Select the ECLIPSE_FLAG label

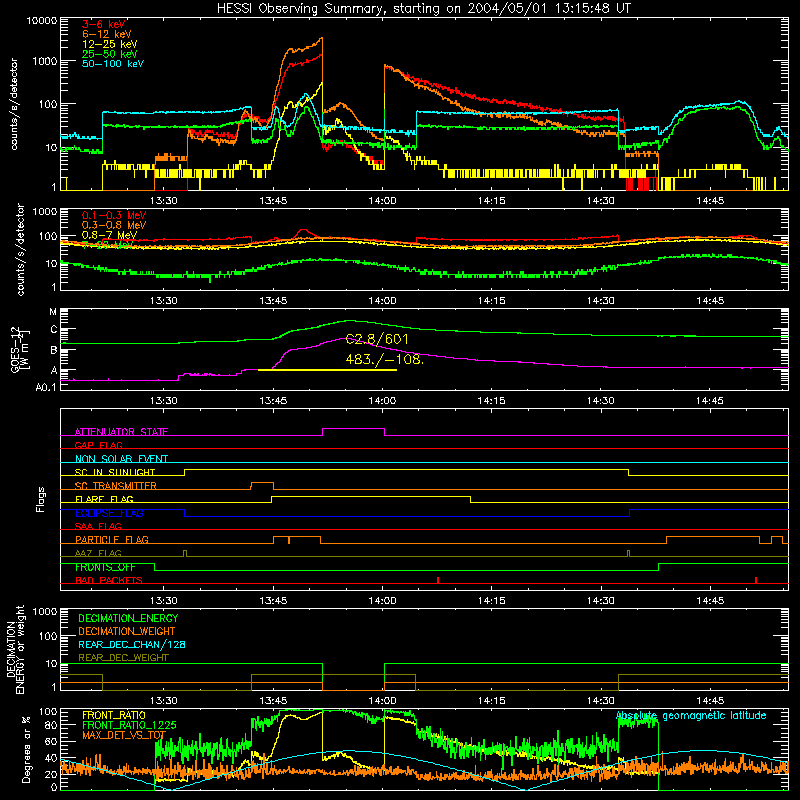coord(109,513)
